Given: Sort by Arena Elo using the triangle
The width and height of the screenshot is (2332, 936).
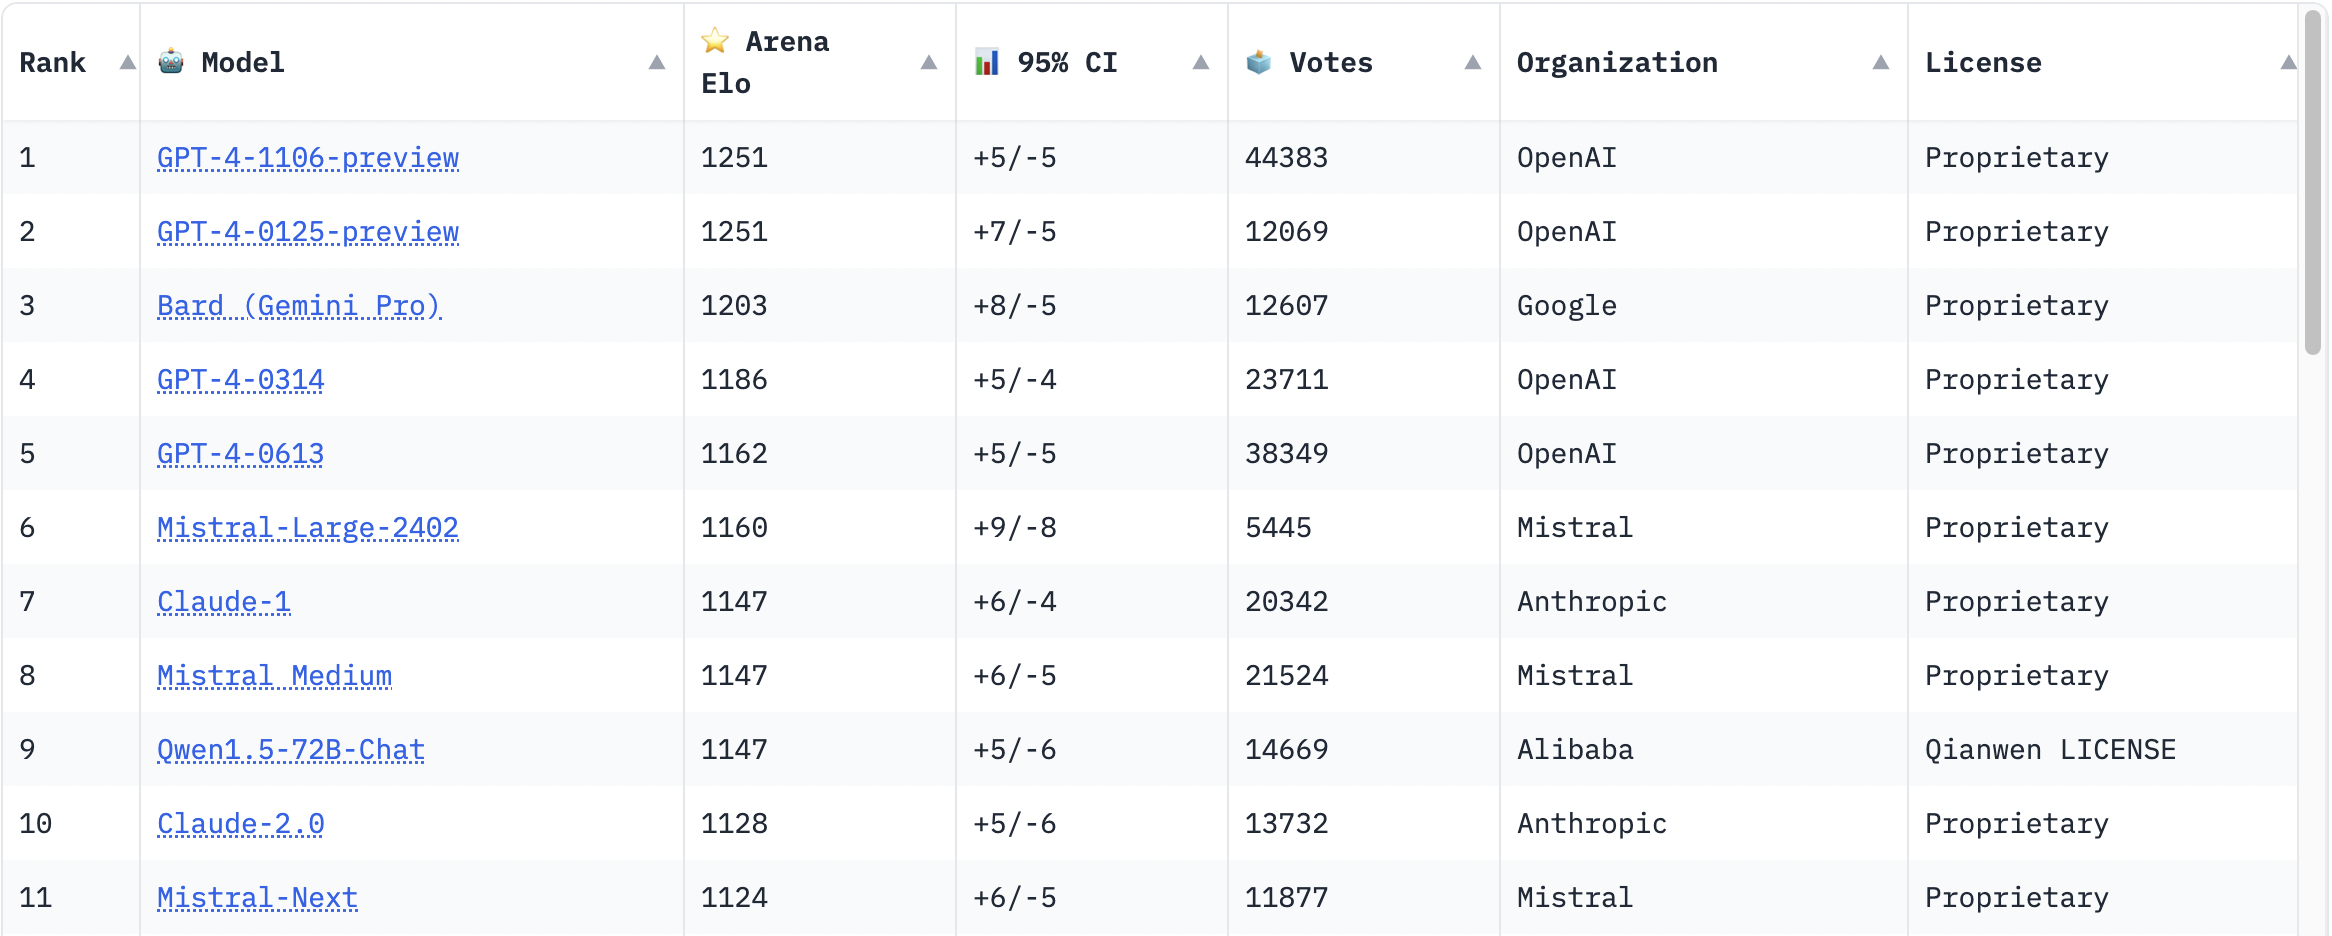Looking at the screenshot, I should pyautogui.click(x=929, y=62).
